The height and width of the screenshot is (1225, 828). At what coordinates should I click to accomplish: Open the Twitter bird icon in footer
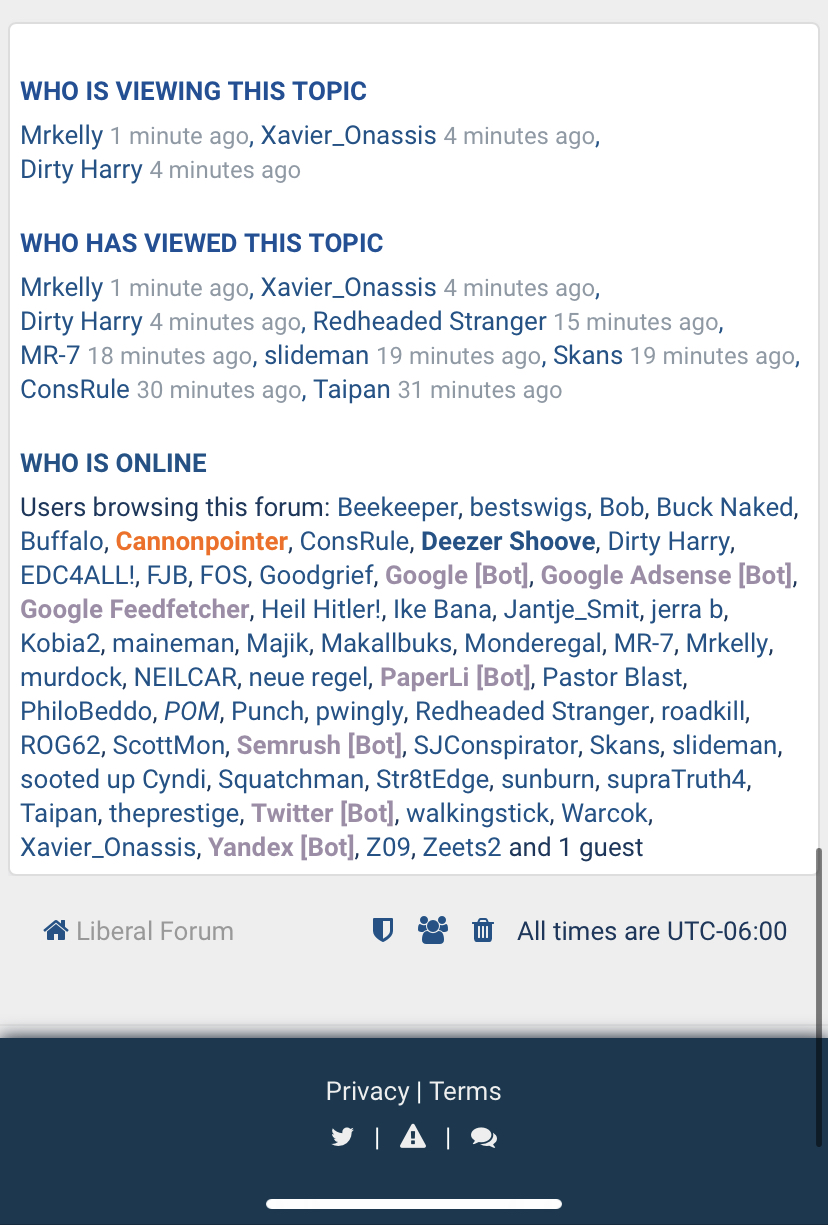tap(342, 1137)
